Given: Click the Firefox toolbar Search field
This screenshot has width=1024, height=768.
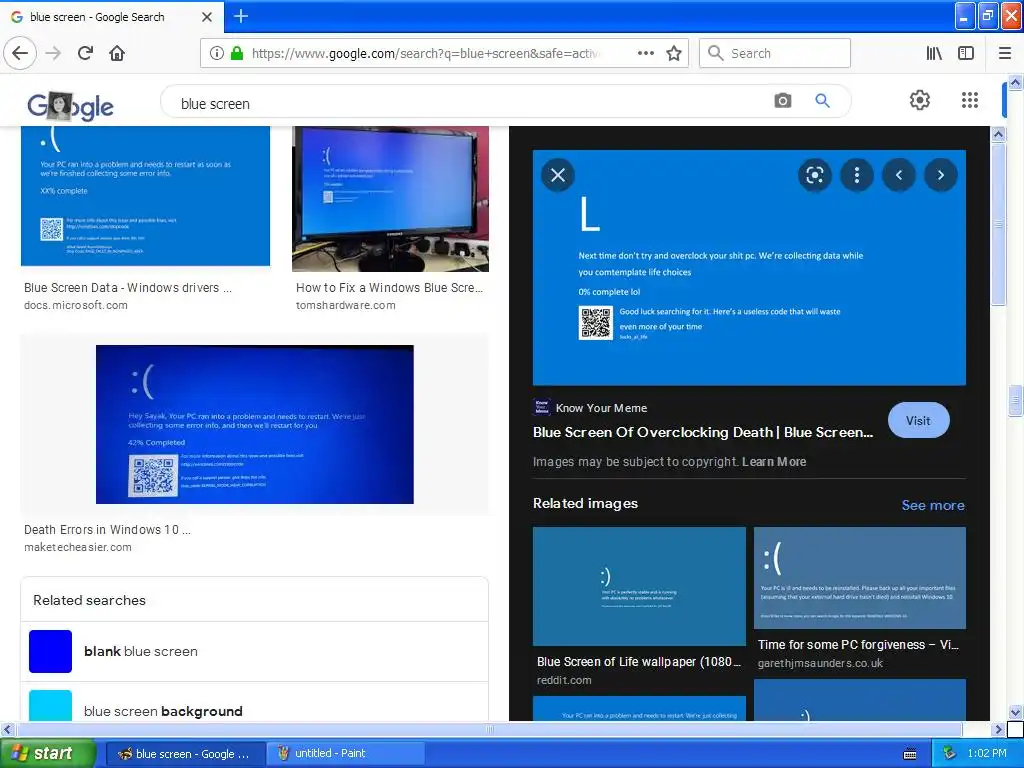Looking at the screenshot, I should coord(775,53).
